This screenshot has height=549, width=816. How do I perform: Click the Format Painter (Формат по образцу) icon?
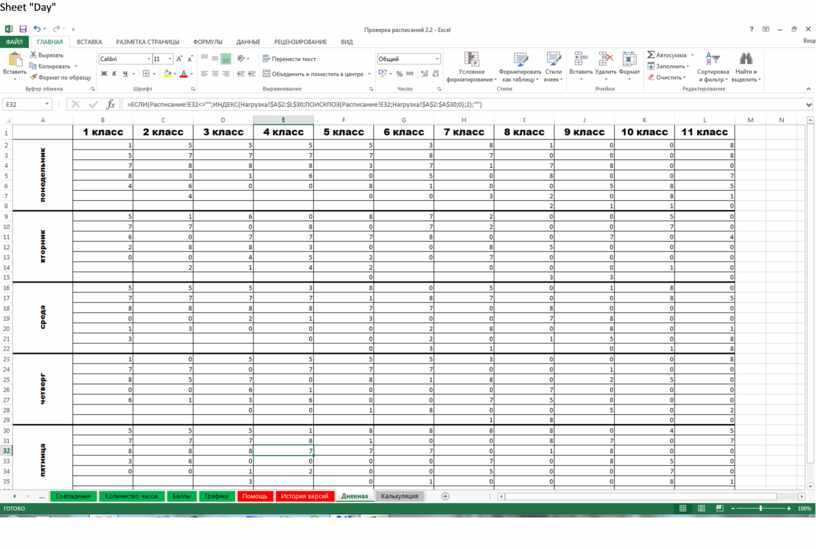34,77
